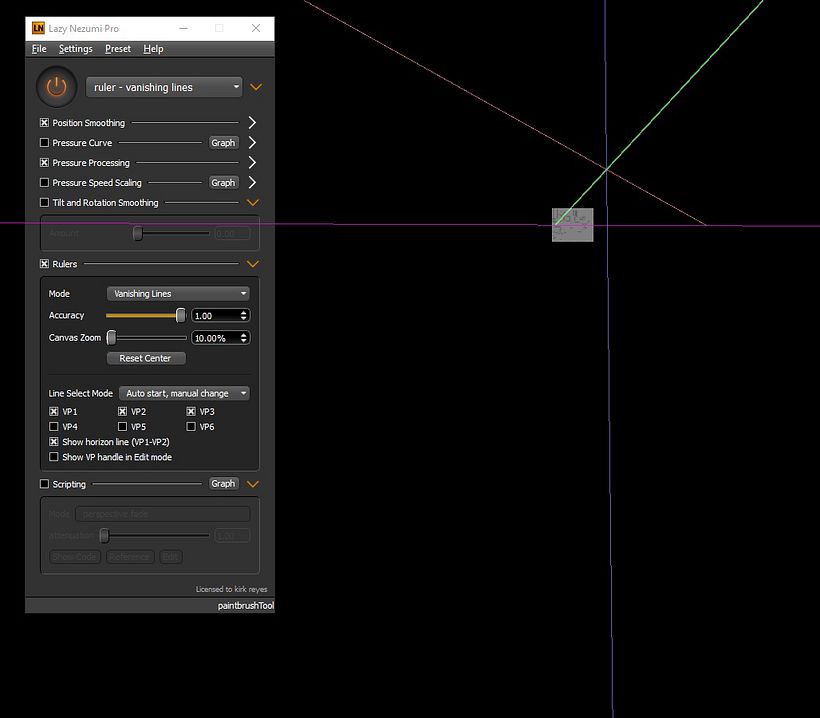Open the Pressure Curve Graph
The image size is (820, 718).
[223, 143]
